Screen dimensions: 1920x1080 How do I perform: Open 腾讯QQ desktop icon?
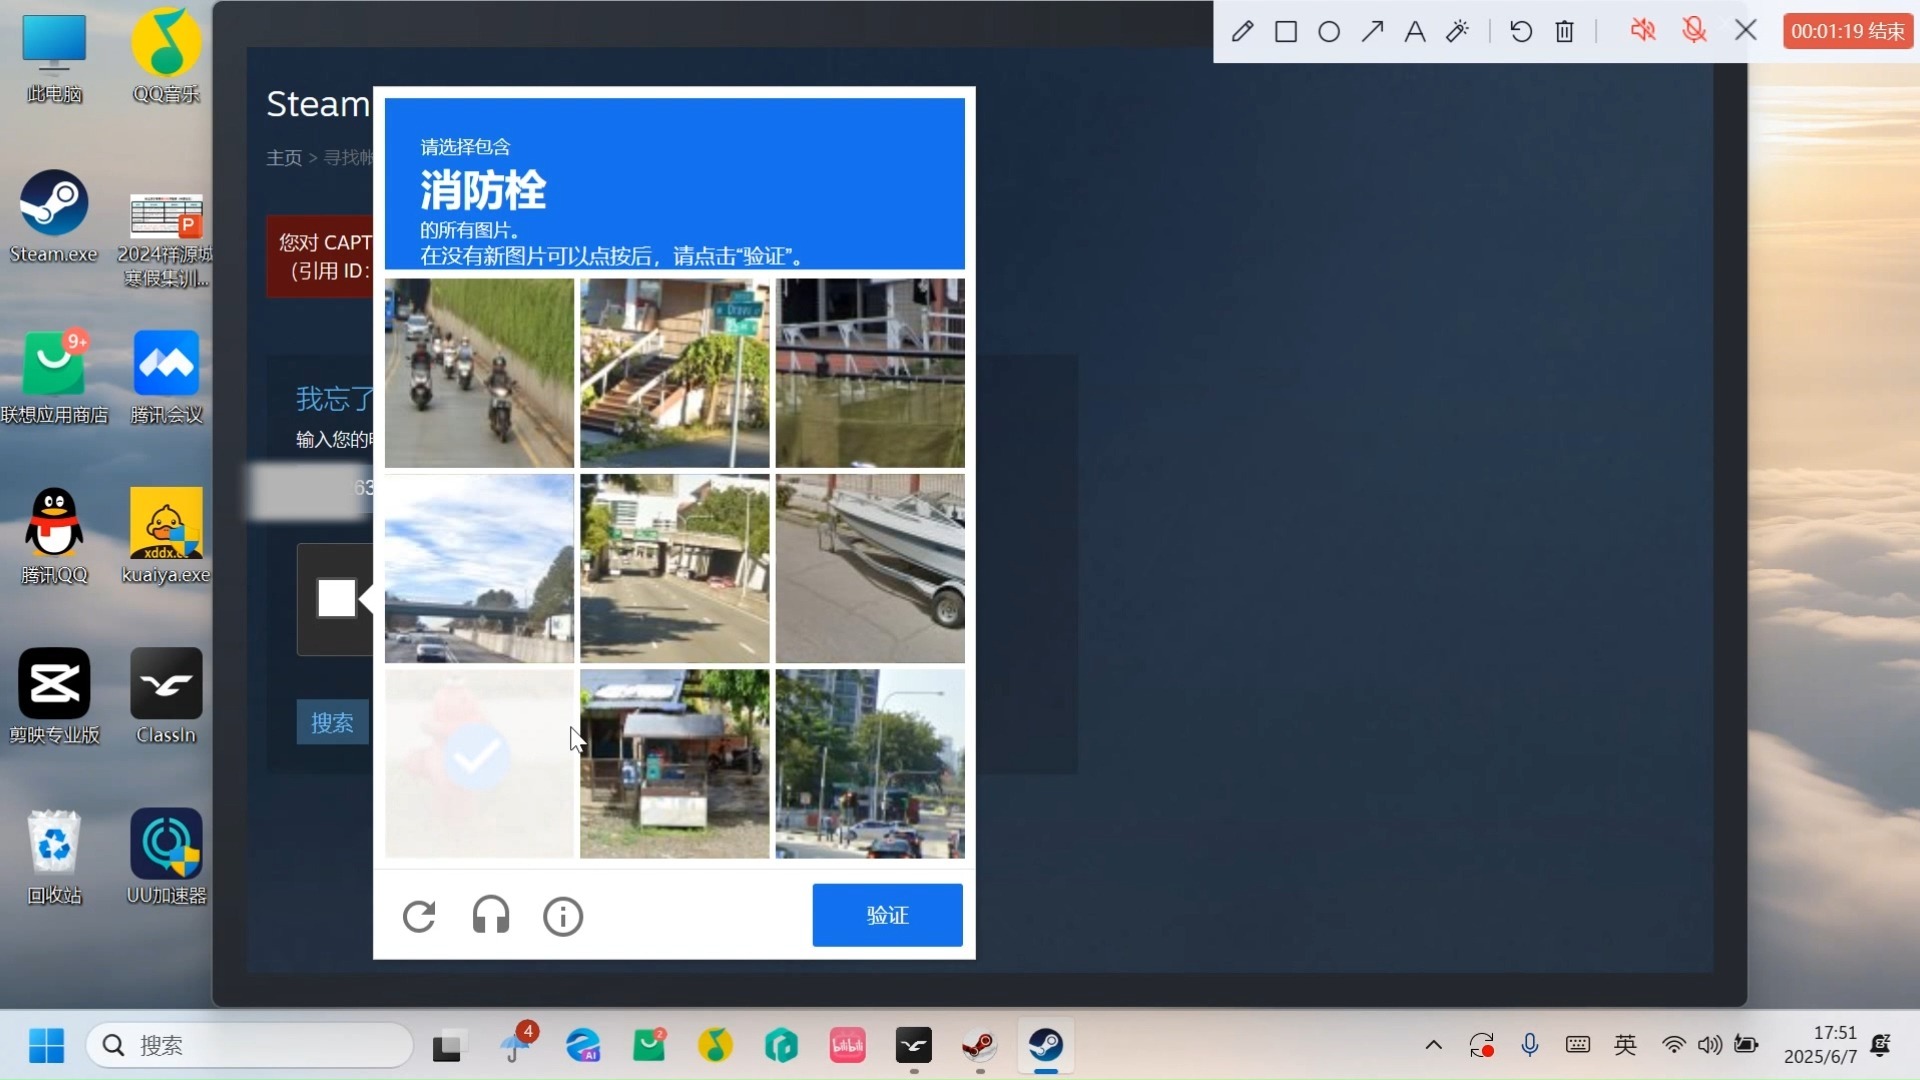click(x=54, y=536)
